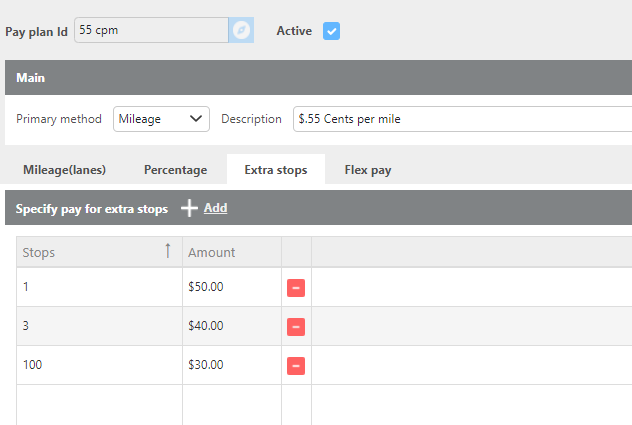The image size is (632, 425).
Task: Click the Add link for extra stops
Action: (x=215, y=208)
